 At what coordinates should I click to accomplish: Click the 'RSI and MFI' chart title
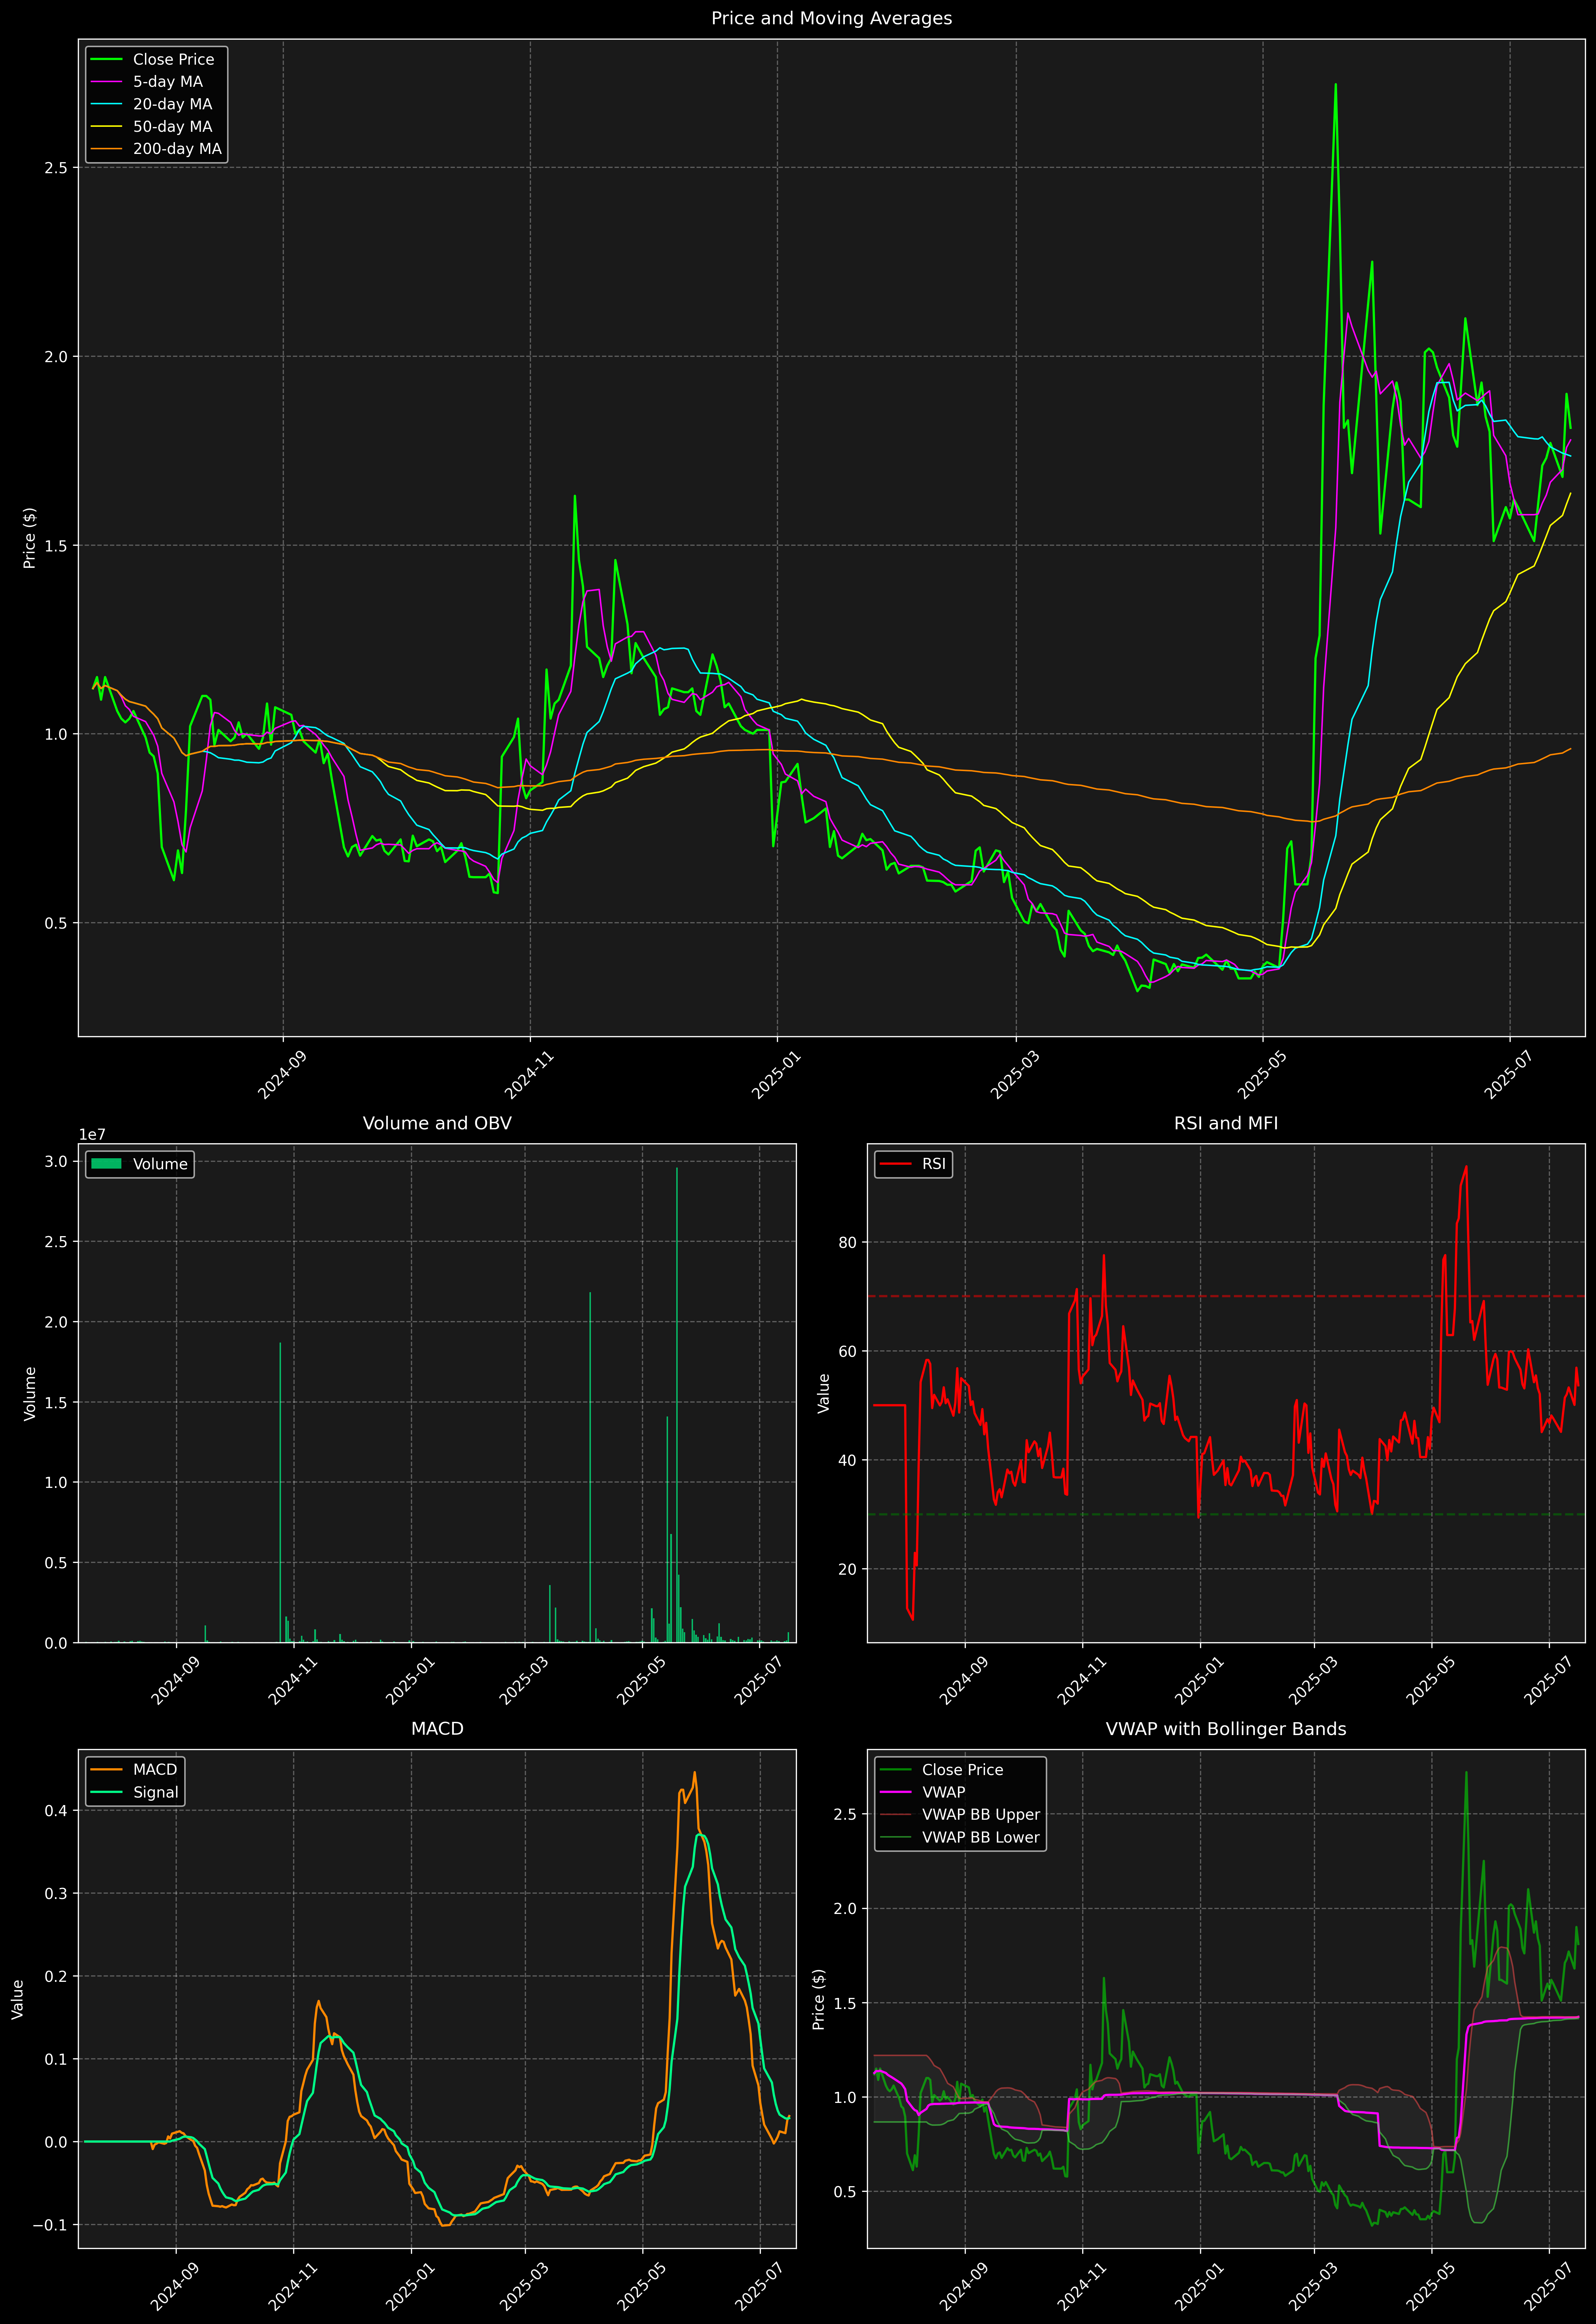coord(1226,1123)
